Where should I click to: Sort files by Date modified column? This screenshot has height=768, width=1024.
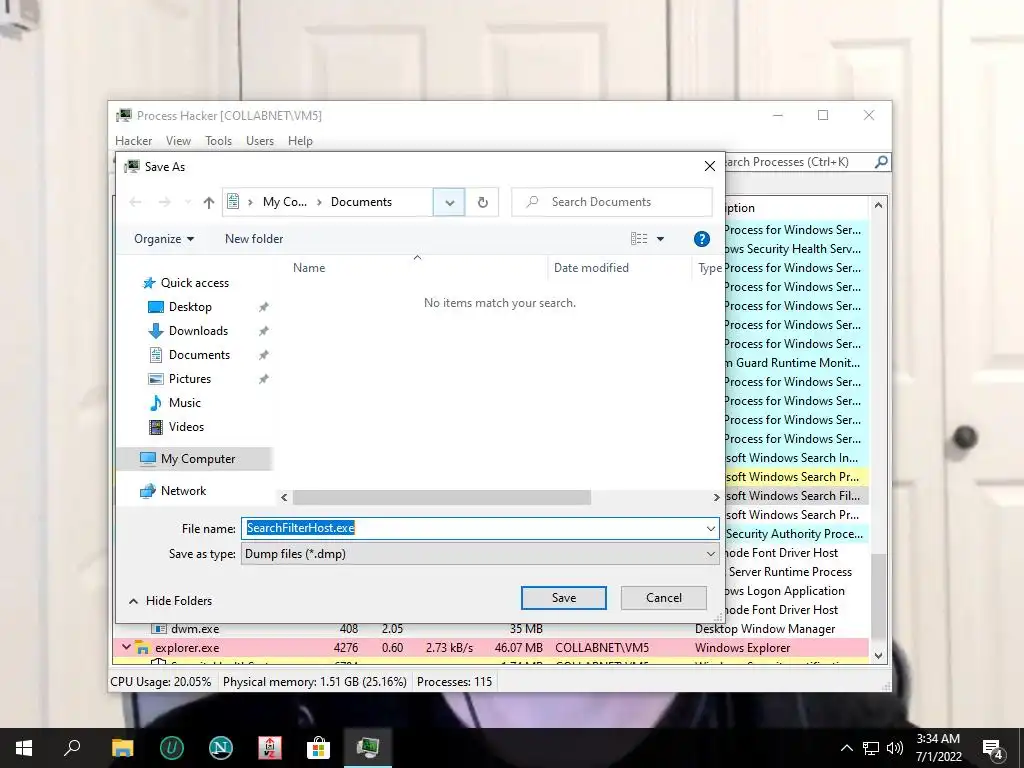pos(591,268)
